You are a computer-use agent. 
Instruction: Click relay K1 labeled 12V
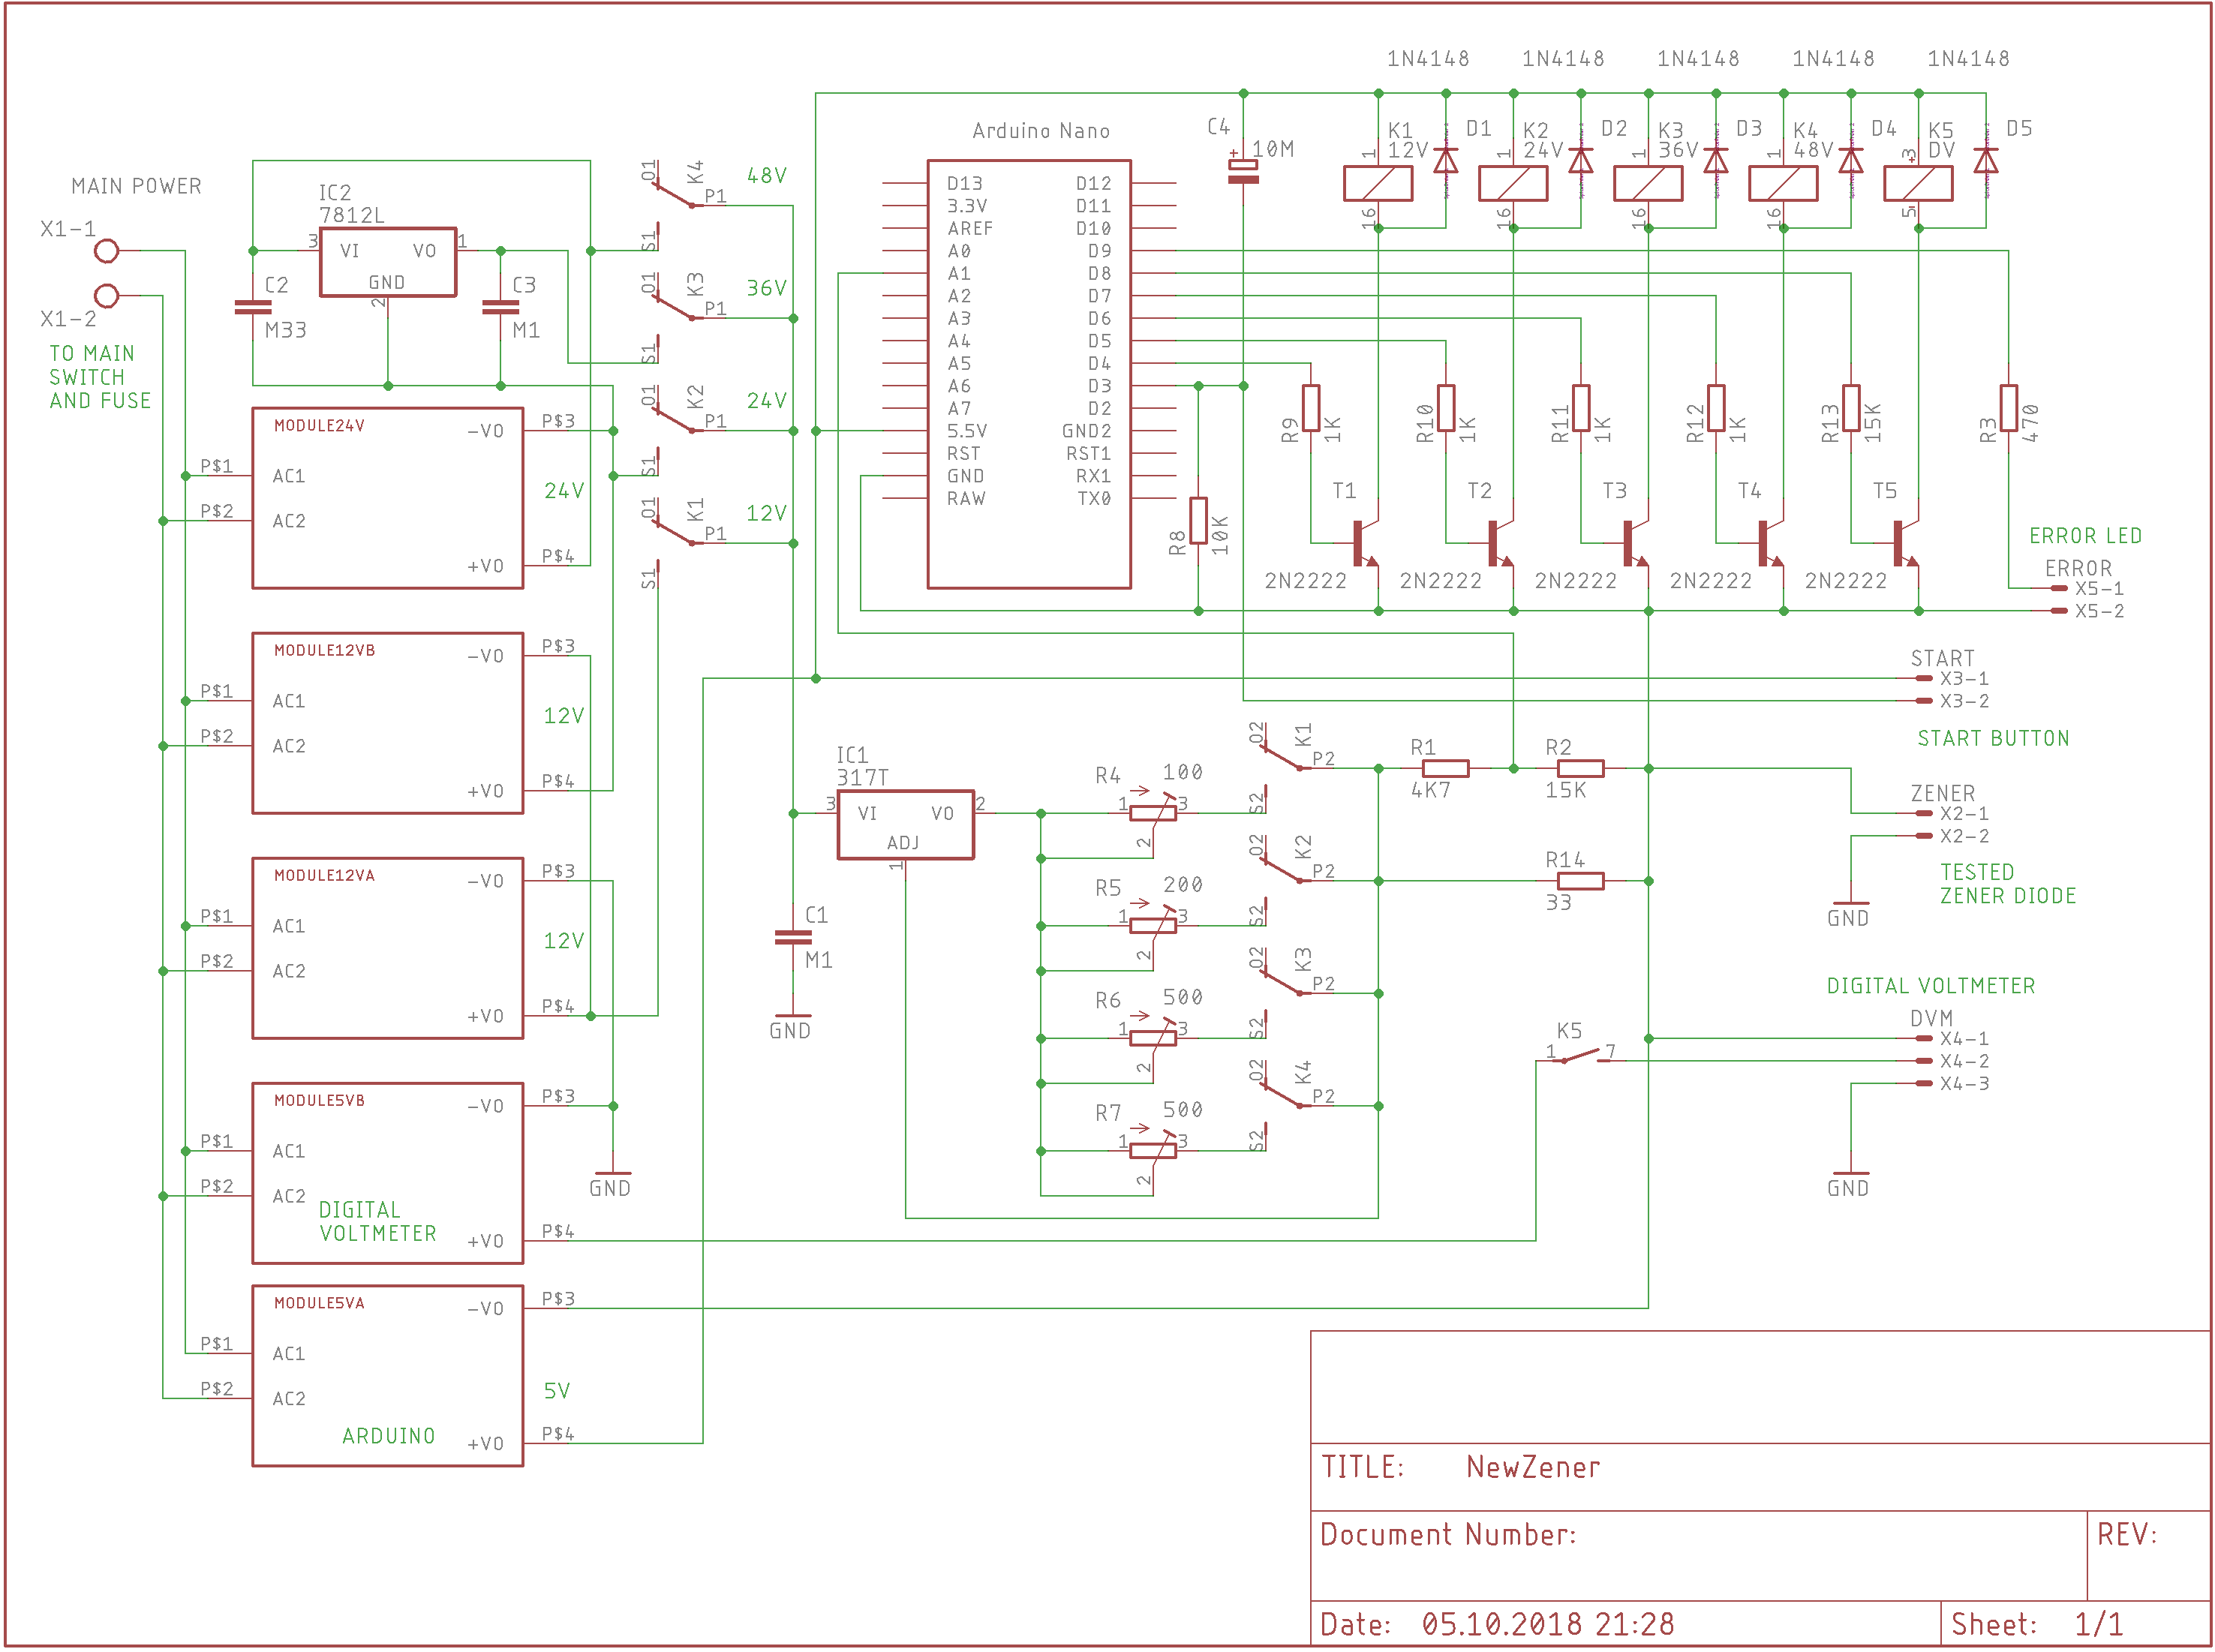click(x=1378, y=183)
